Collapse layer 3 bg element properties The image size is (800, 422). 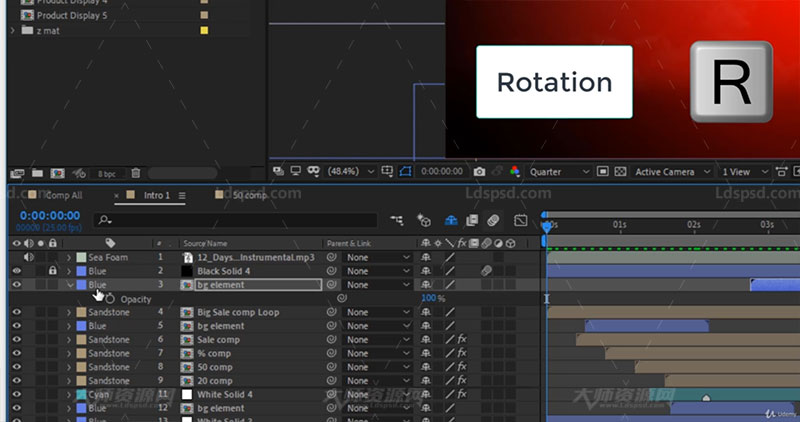69,285
